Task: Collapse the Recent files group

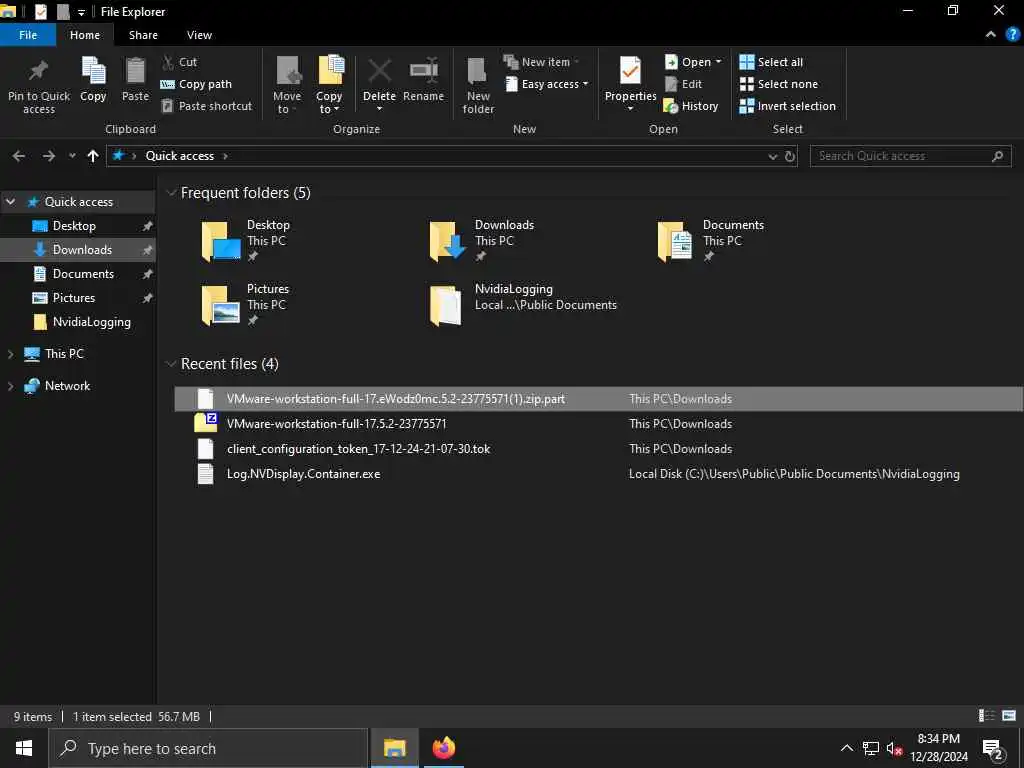Action: click(171, 364)
